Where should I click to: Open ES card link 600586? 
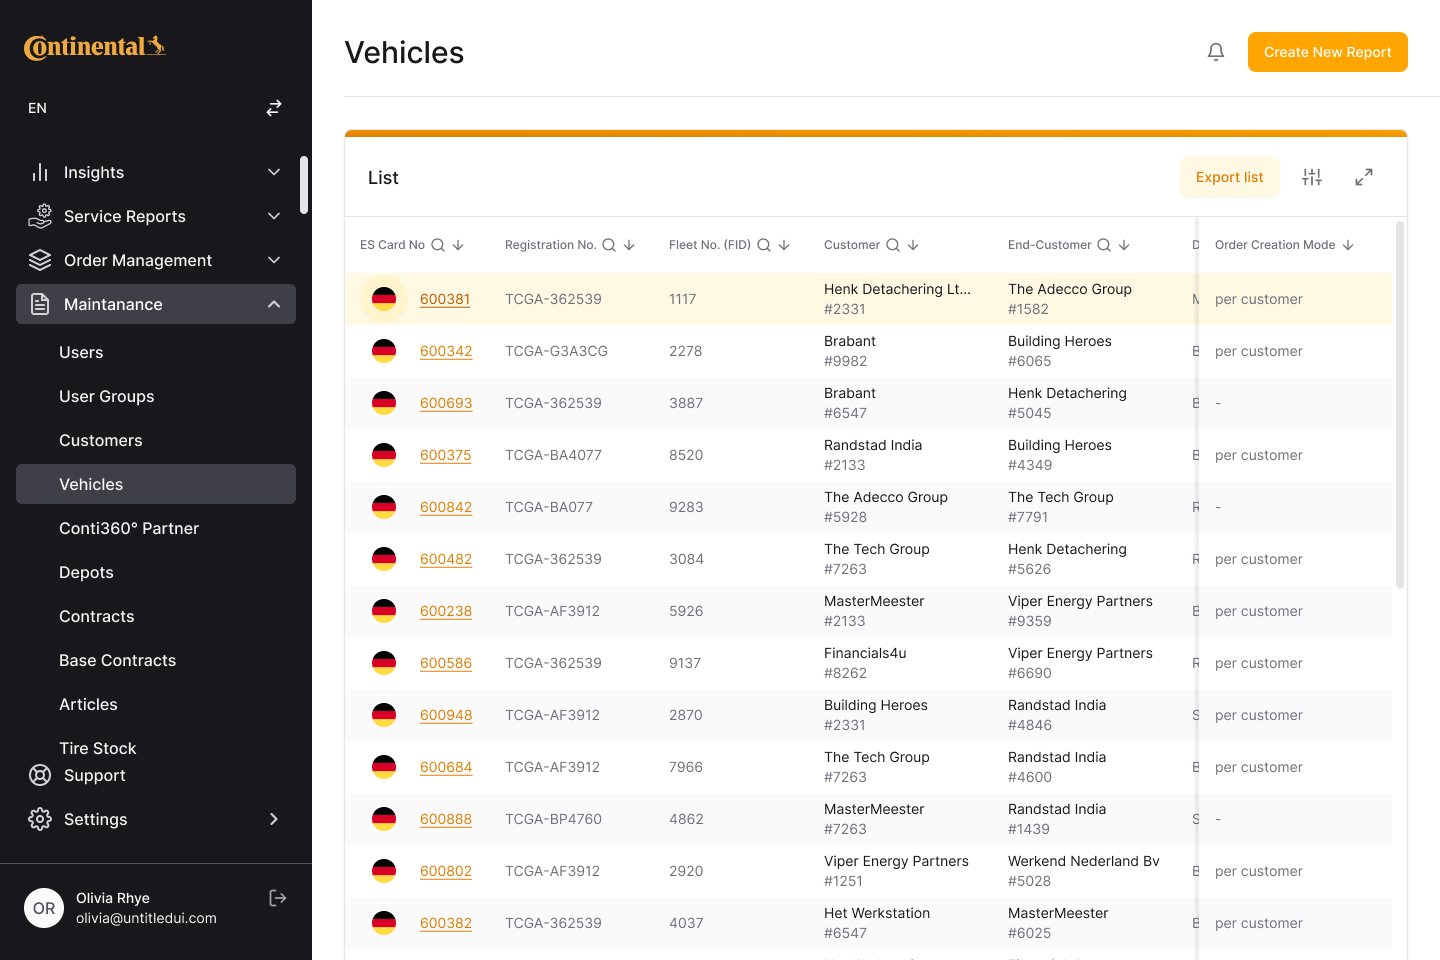click(446, 663)
